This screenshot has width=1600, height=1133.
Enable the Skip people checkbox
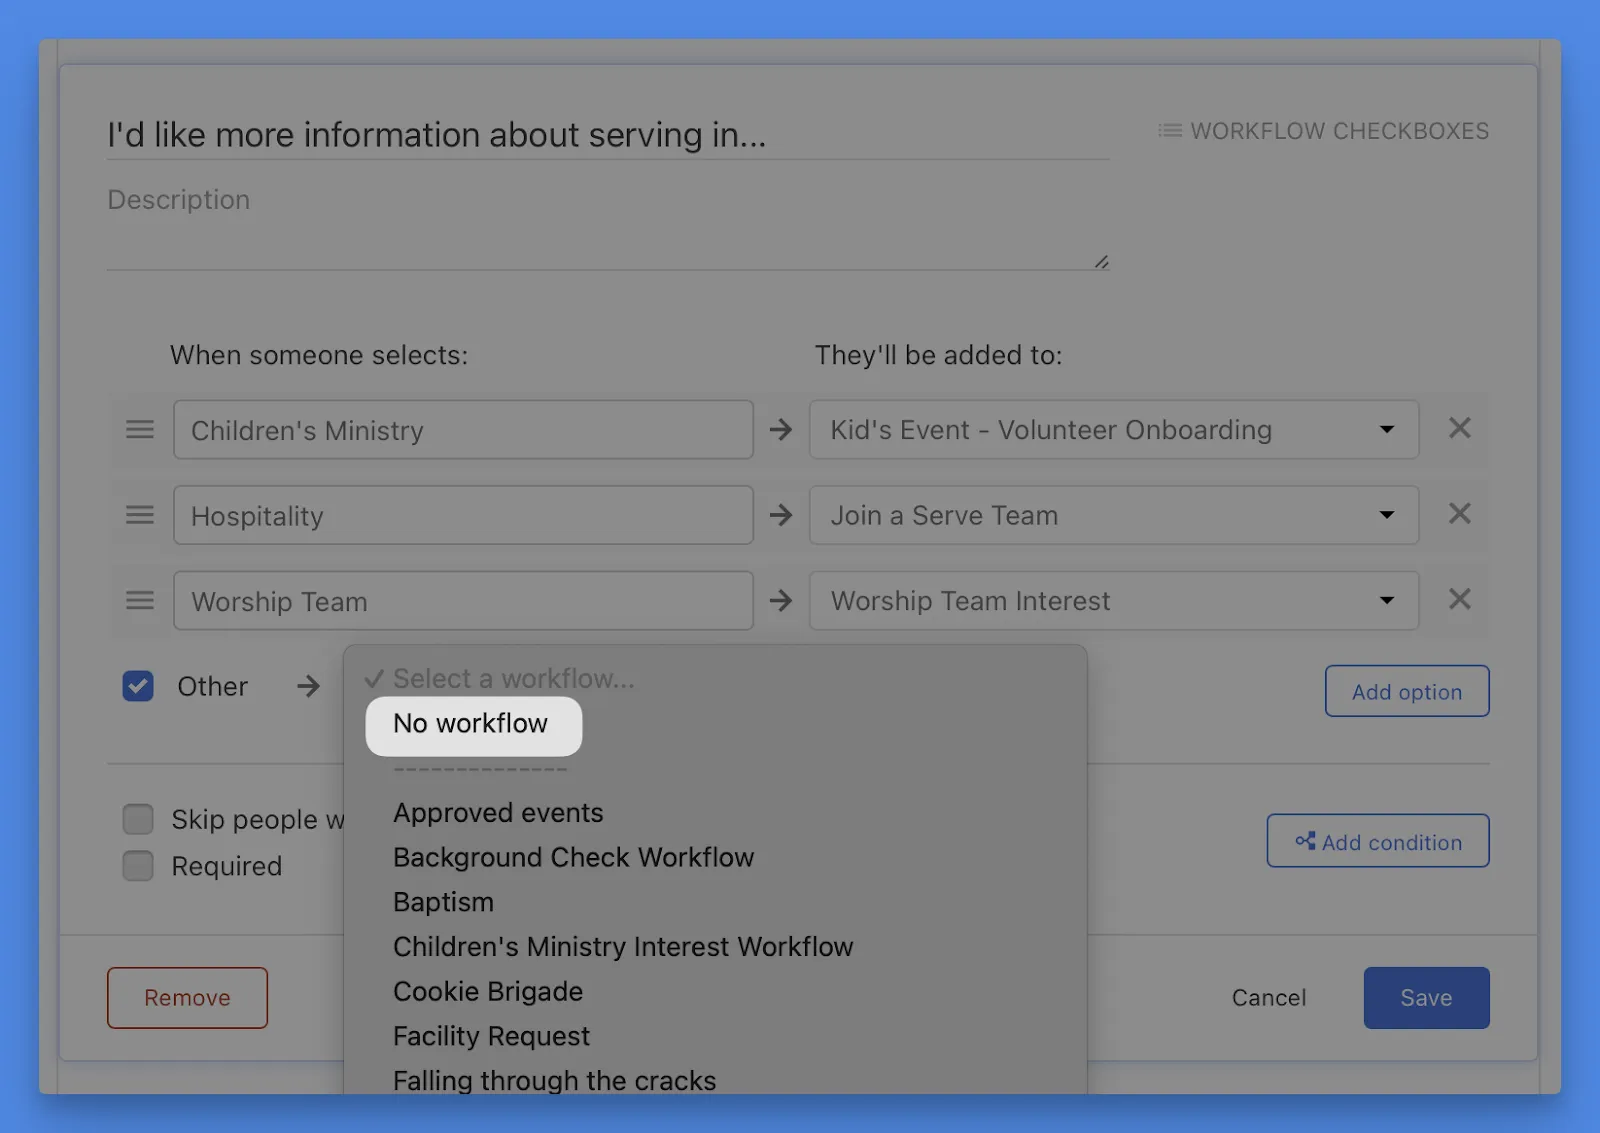138,819
